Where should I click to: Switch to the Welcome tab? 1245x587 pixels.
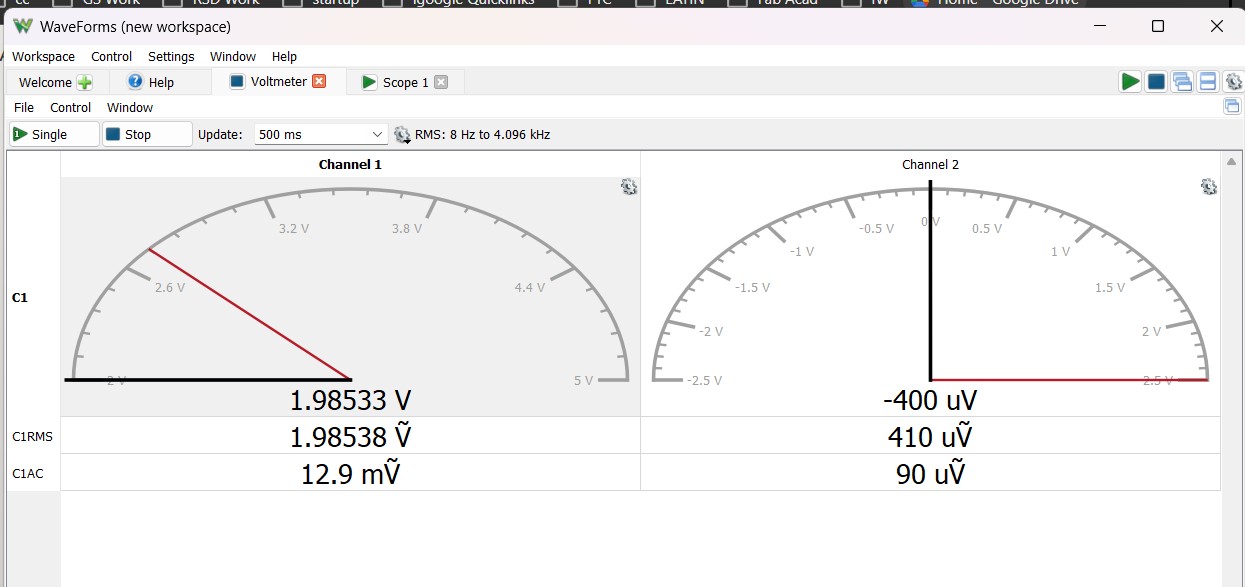click(x=55, y=82)
